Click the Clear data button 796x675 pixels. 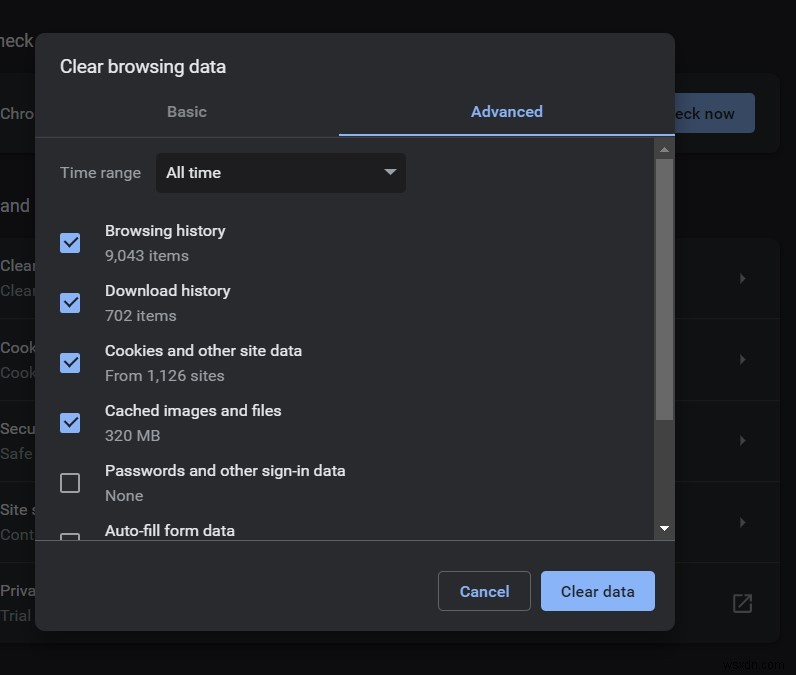pyautogui.click(x=597, y=591)
